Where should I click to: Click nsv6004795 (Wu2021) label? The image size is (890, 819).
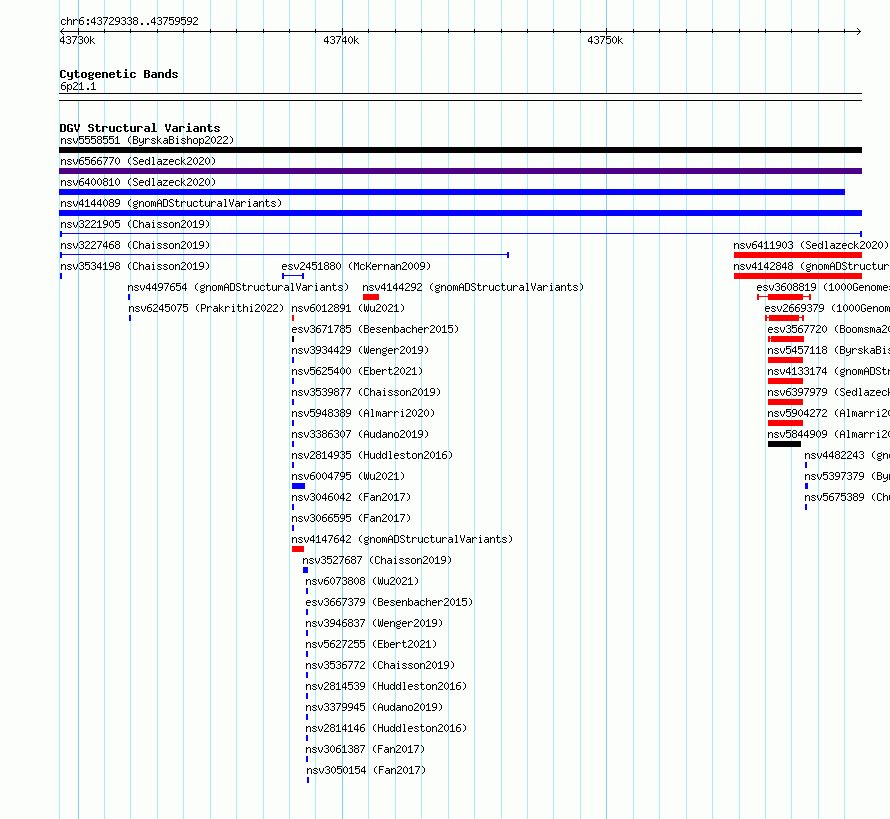348,476
